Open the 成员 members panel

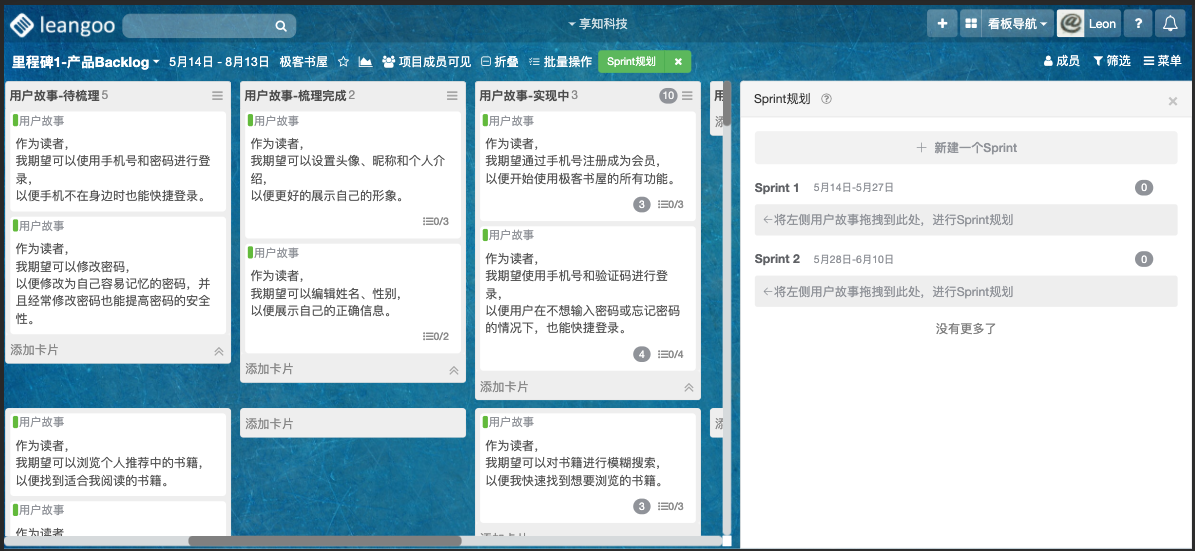[x=1061, y=62]
